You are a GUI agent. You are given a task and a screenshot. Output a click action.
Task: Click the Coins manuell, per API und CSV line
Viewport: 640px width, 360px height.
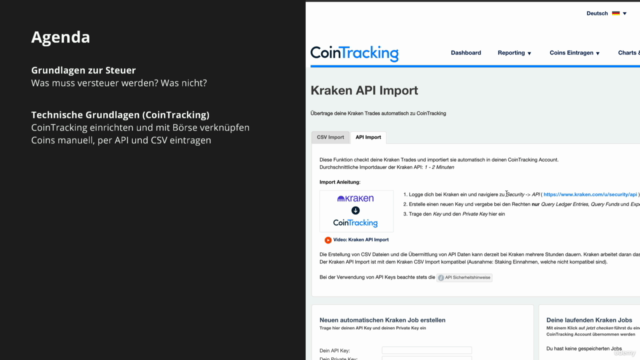click(121, 140)
